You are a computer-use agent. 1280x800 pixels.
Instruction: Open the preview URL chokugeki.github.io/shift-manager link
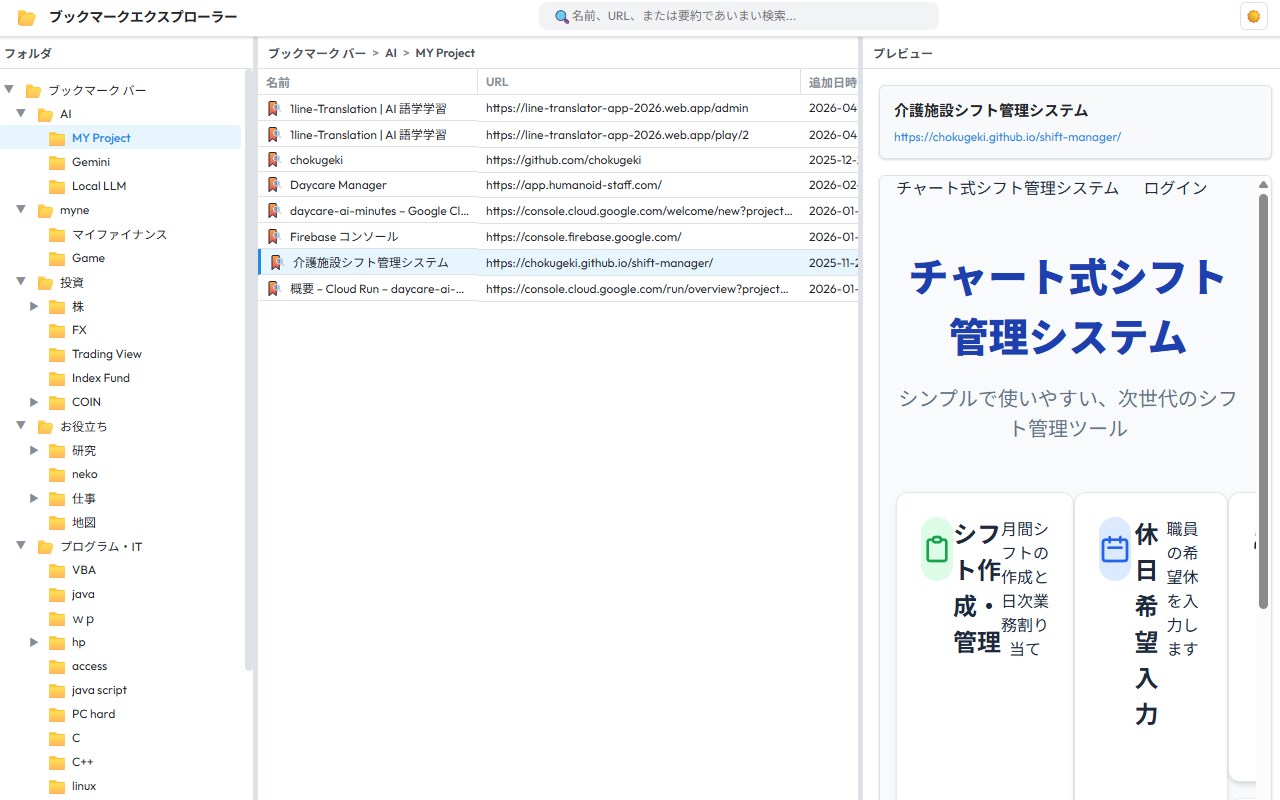1007,137
